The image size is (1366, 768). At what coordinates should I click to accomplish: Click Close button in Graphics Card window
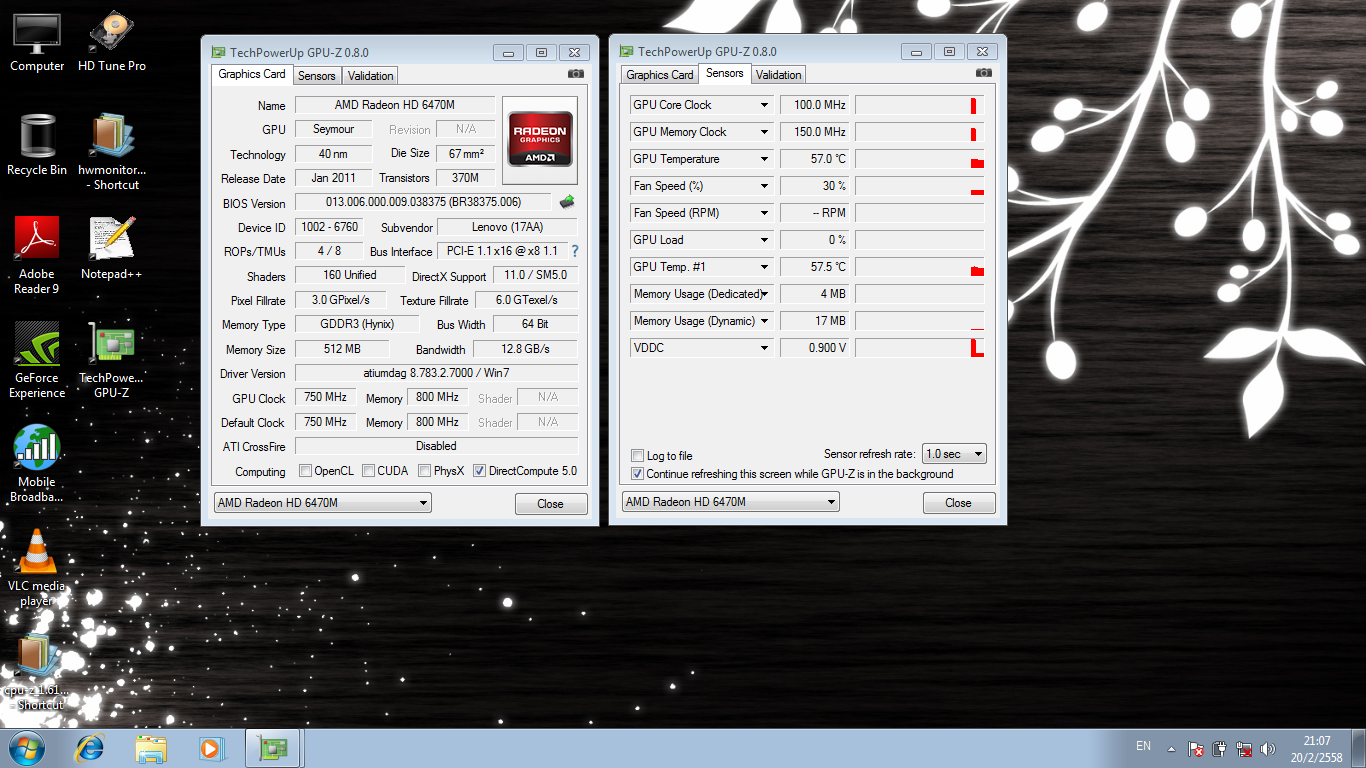tap(551, 504)
